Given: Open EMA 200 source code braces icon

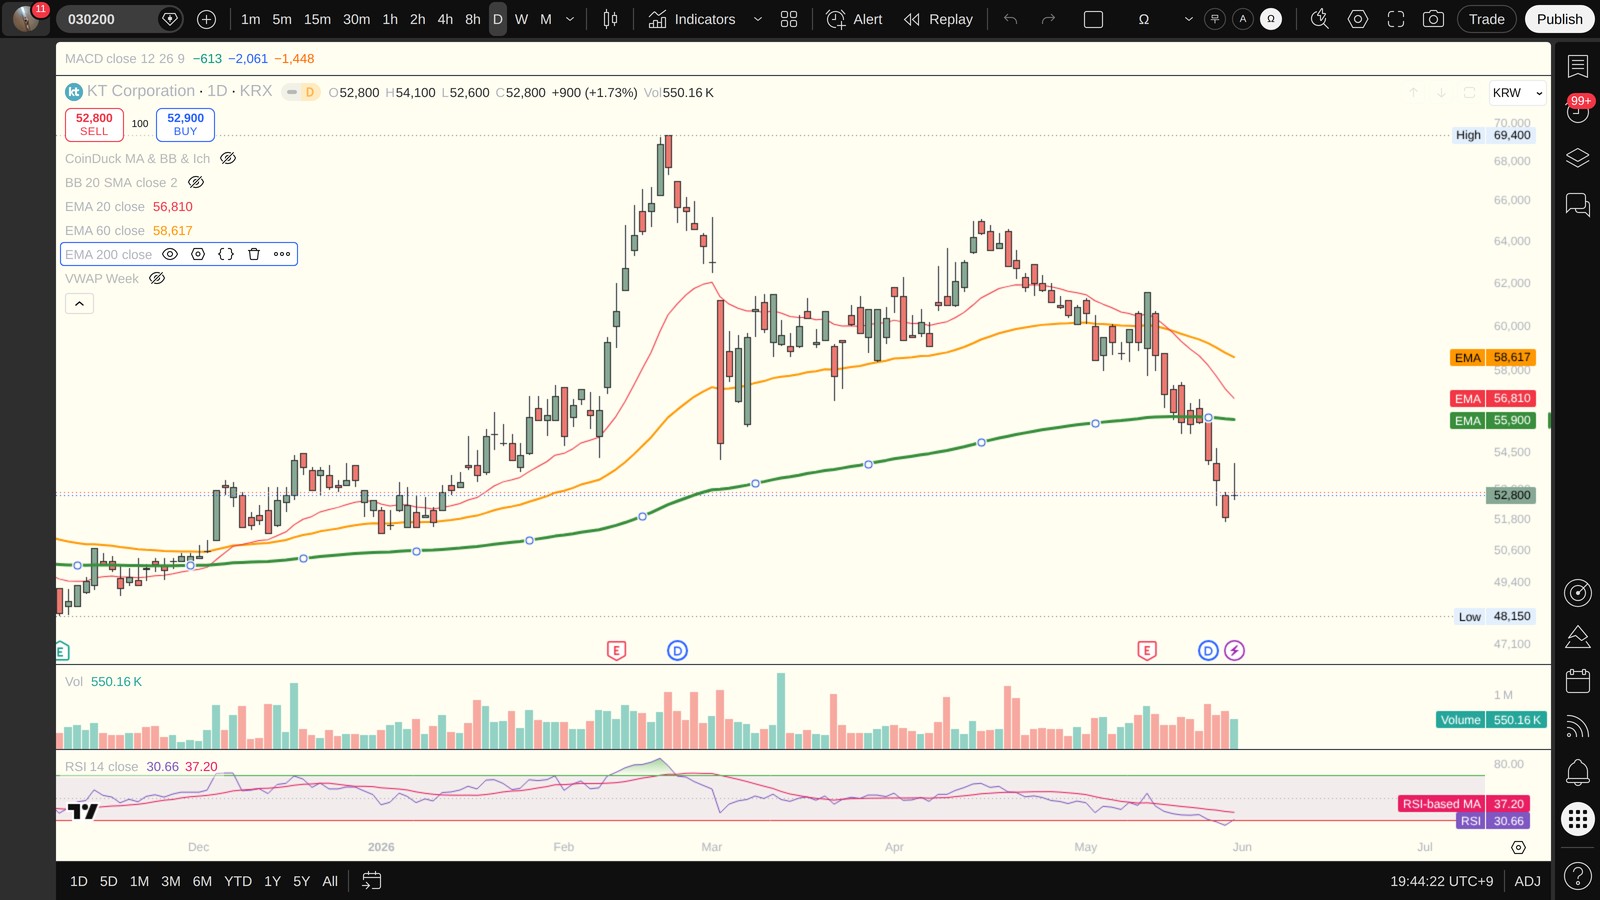Looking at the screenshot, I should point(226,254).
